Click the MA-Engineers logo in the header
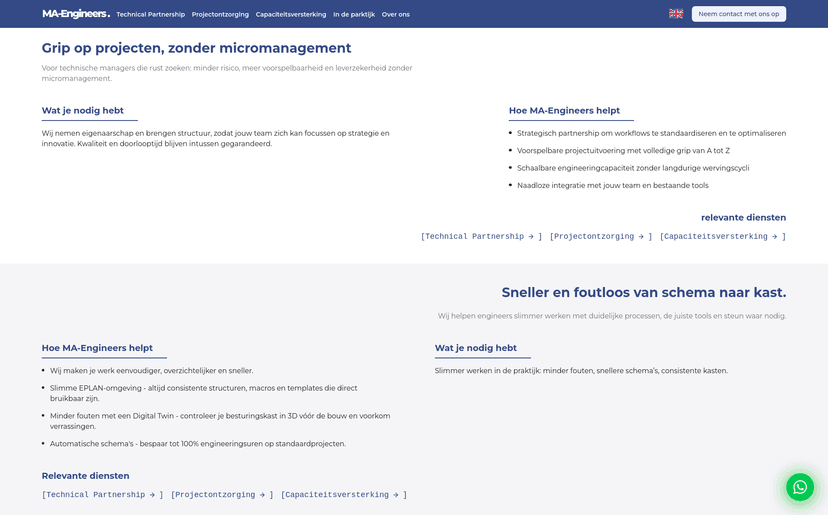Screen dimensions: 828x515 pyautogui.click(x=76, y=14)
